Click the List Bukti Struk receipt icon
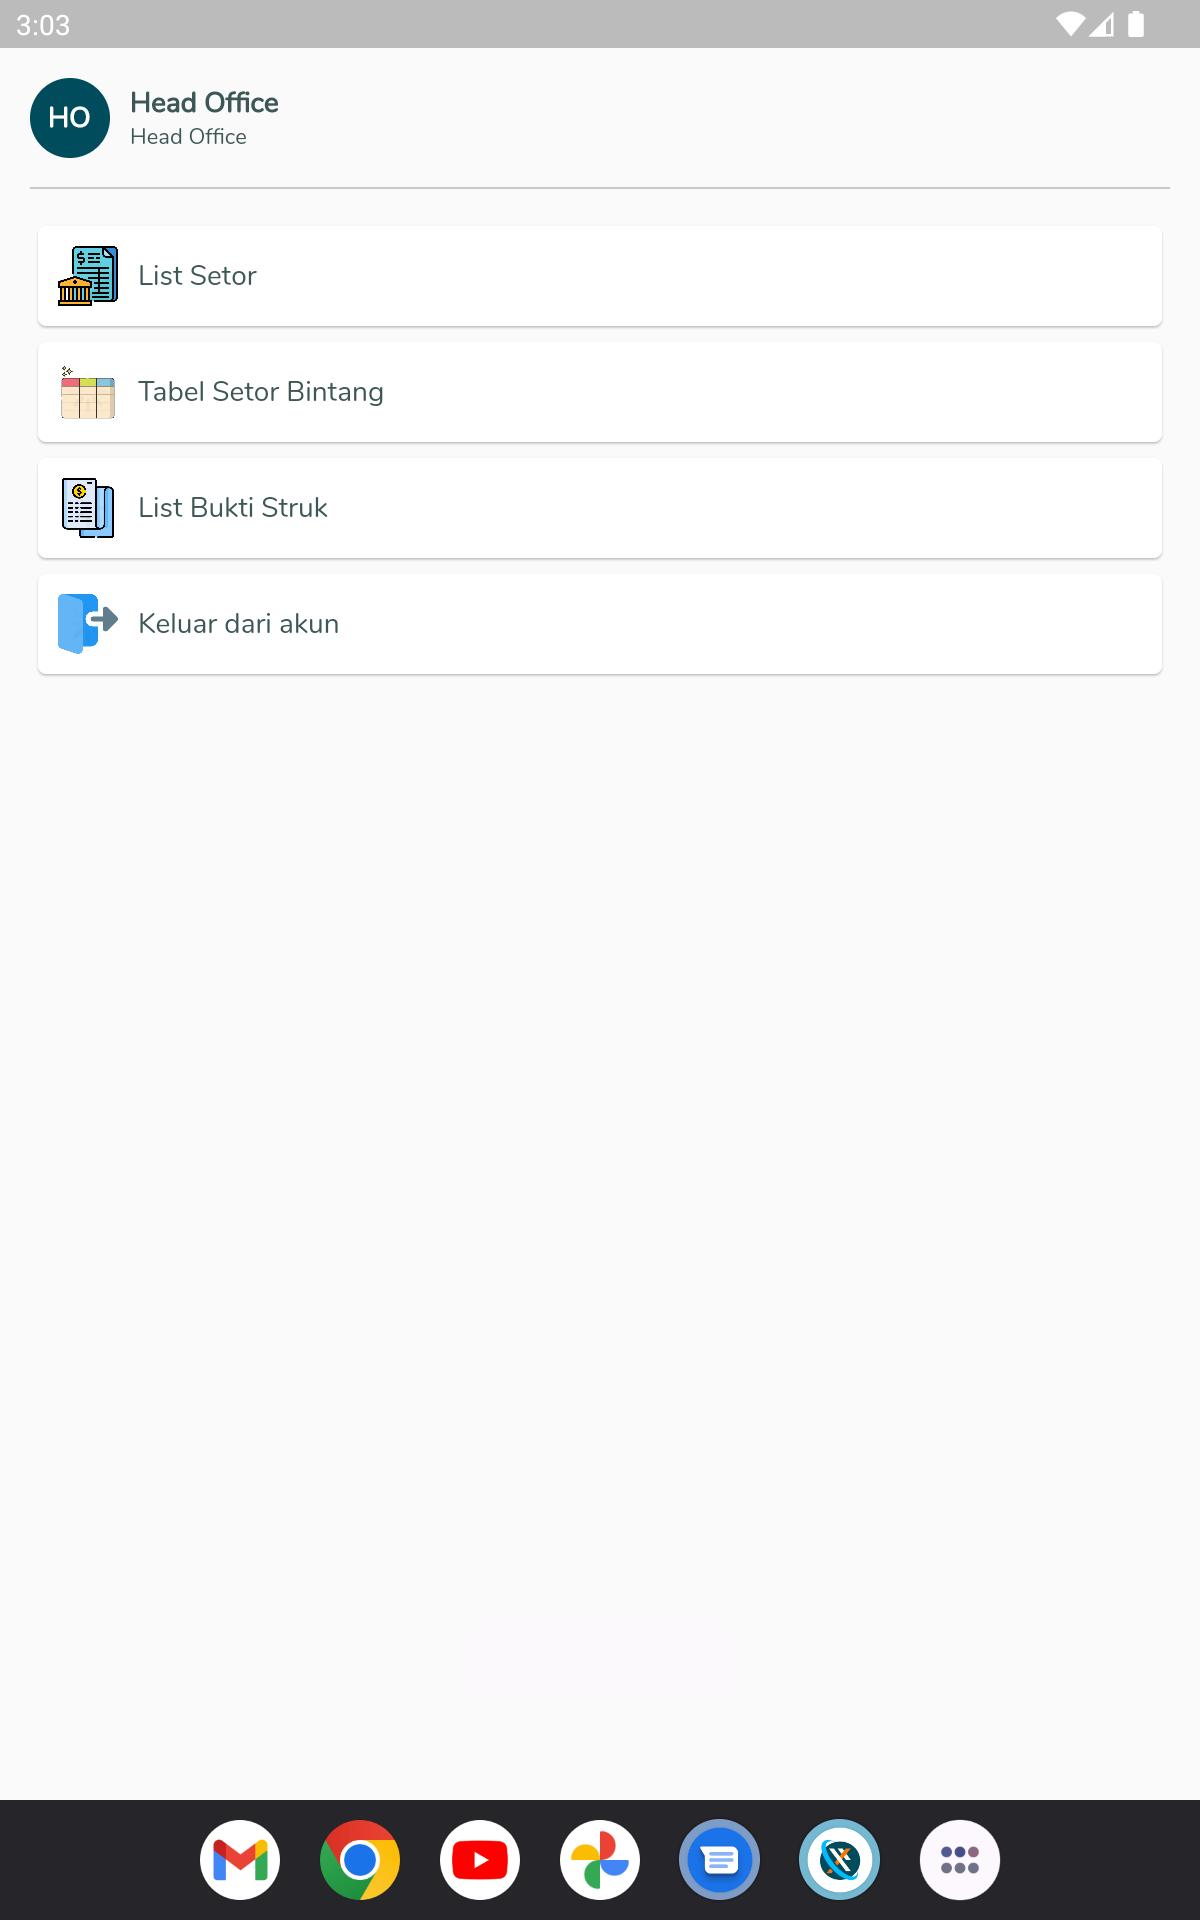 (x=88, y=508)
